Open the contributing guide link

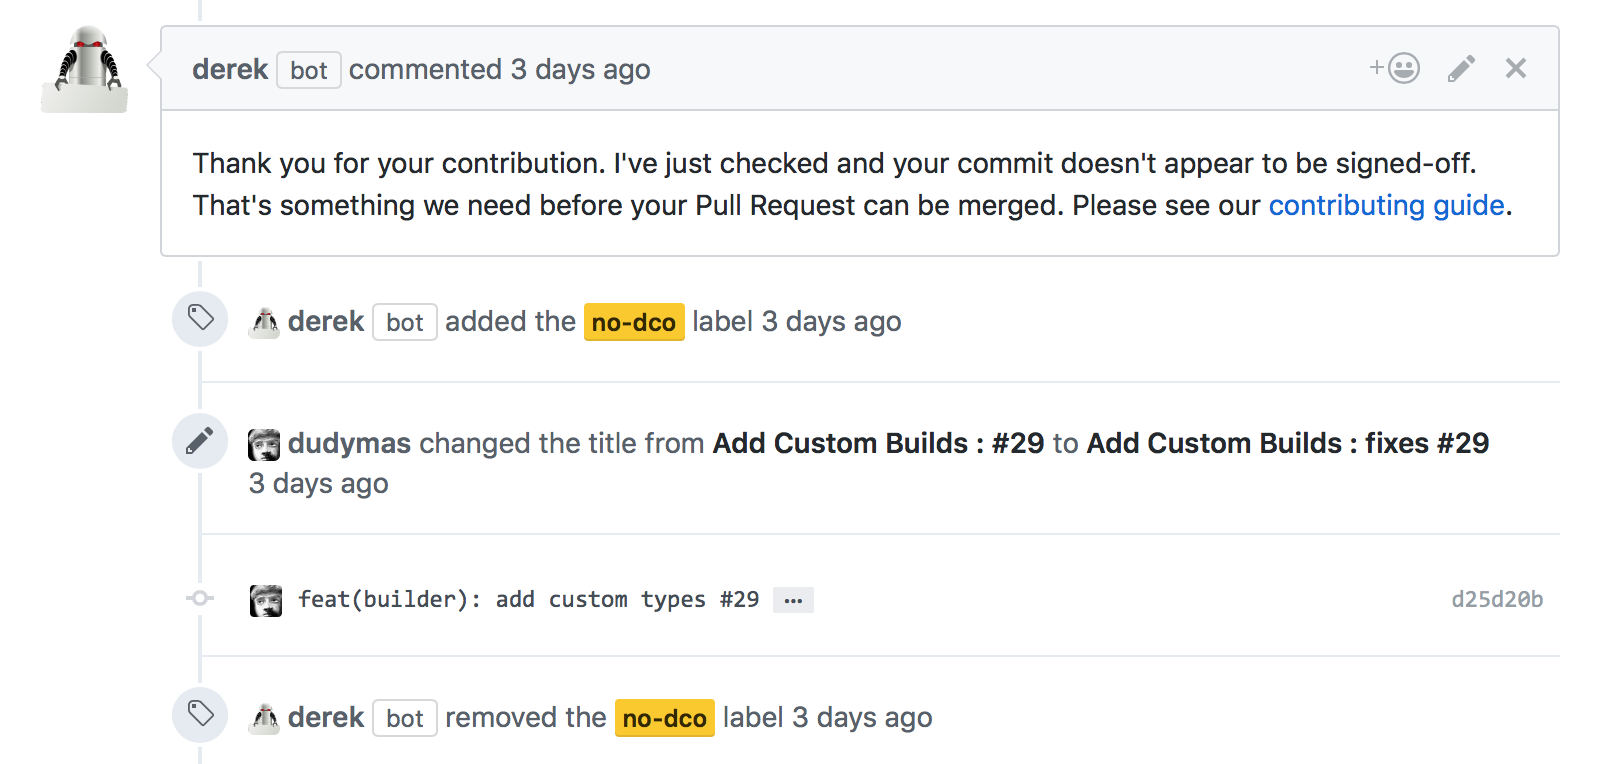tap(1386, 205)
